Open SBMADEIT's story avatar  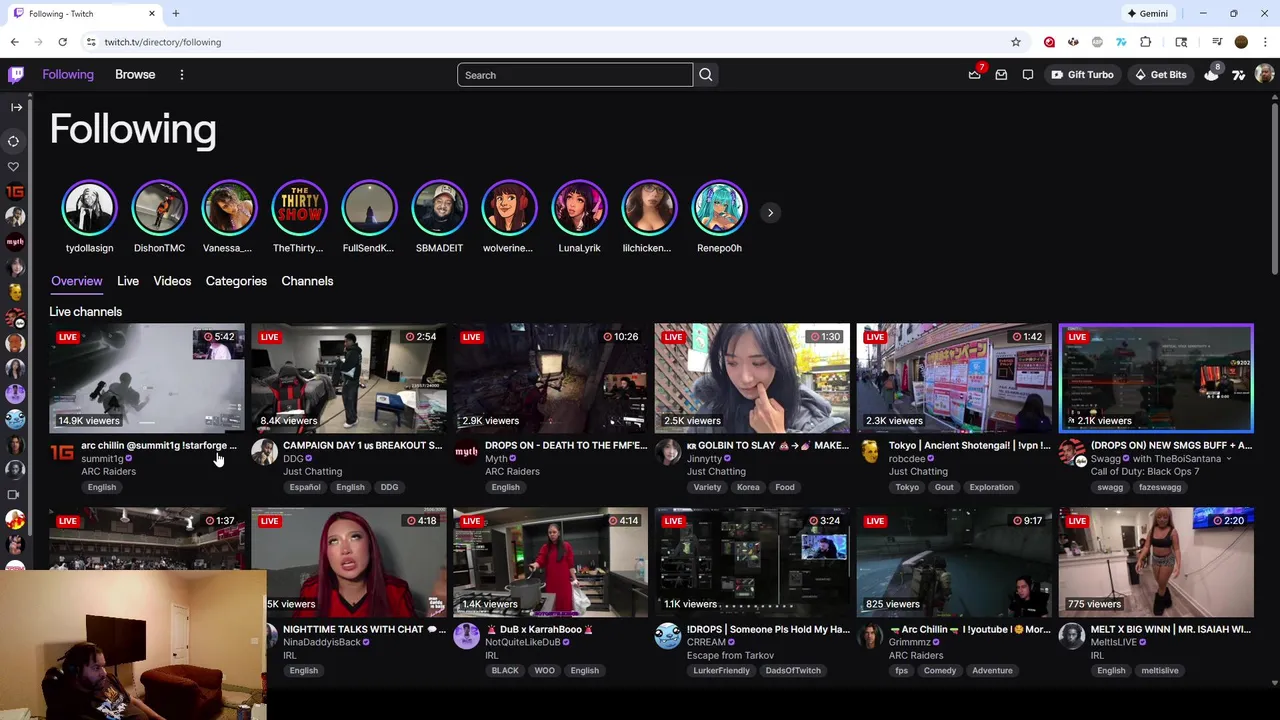tap(439, 208)
